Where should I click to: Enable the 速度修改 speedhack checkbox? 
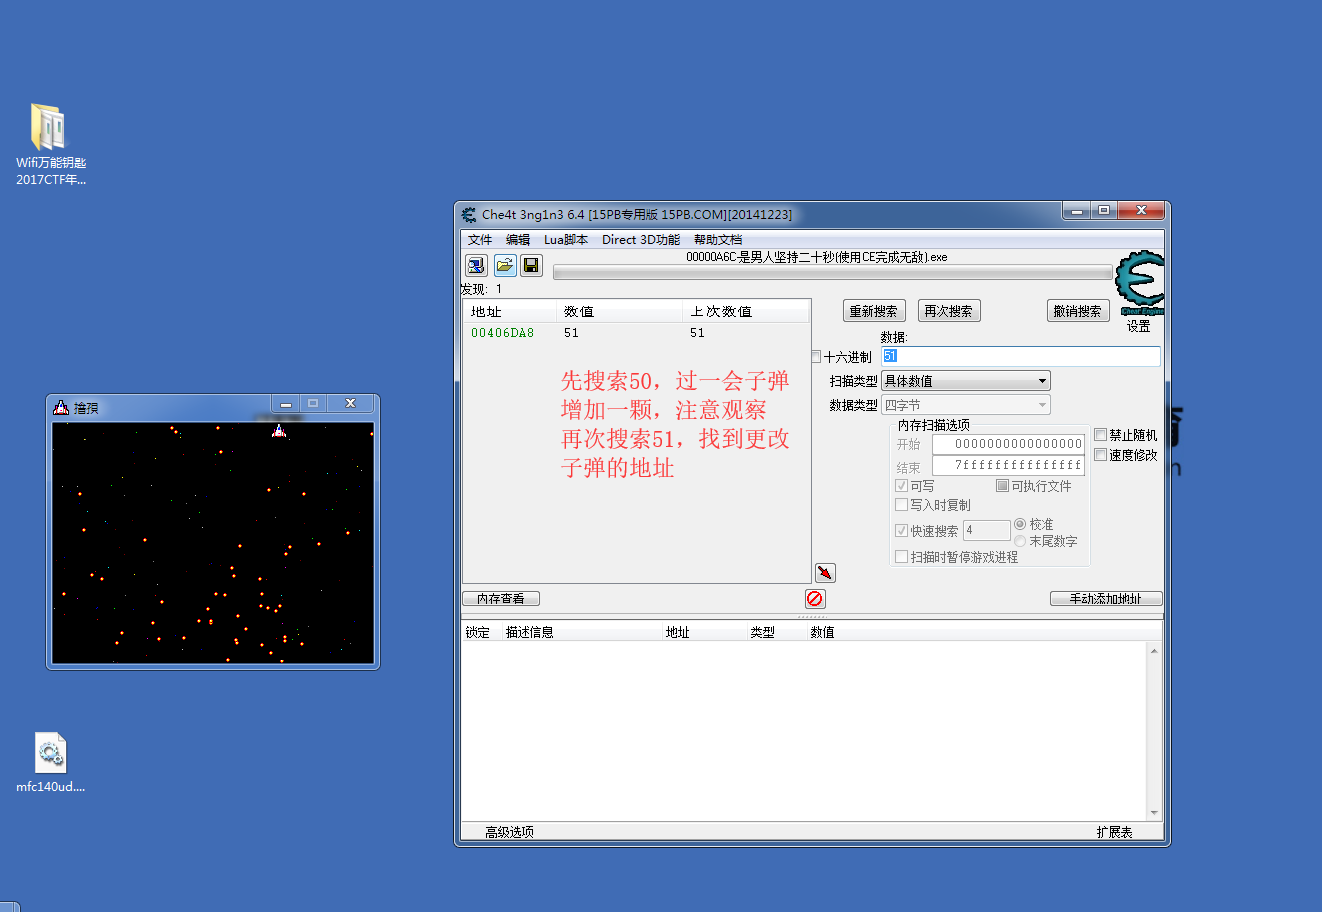pos(1101,455)
